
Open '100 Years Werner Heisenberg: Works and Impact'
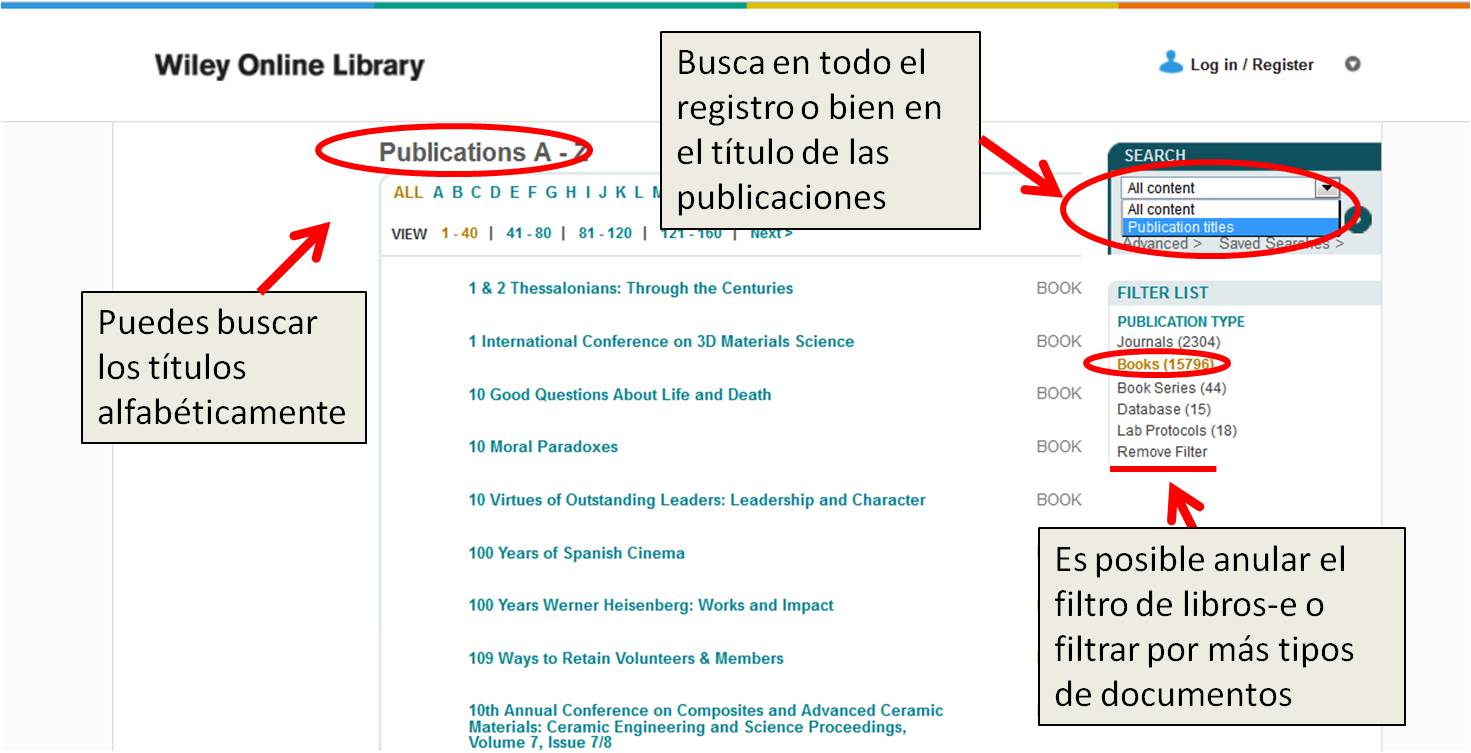pyautogui.click(x=651, y=605)
